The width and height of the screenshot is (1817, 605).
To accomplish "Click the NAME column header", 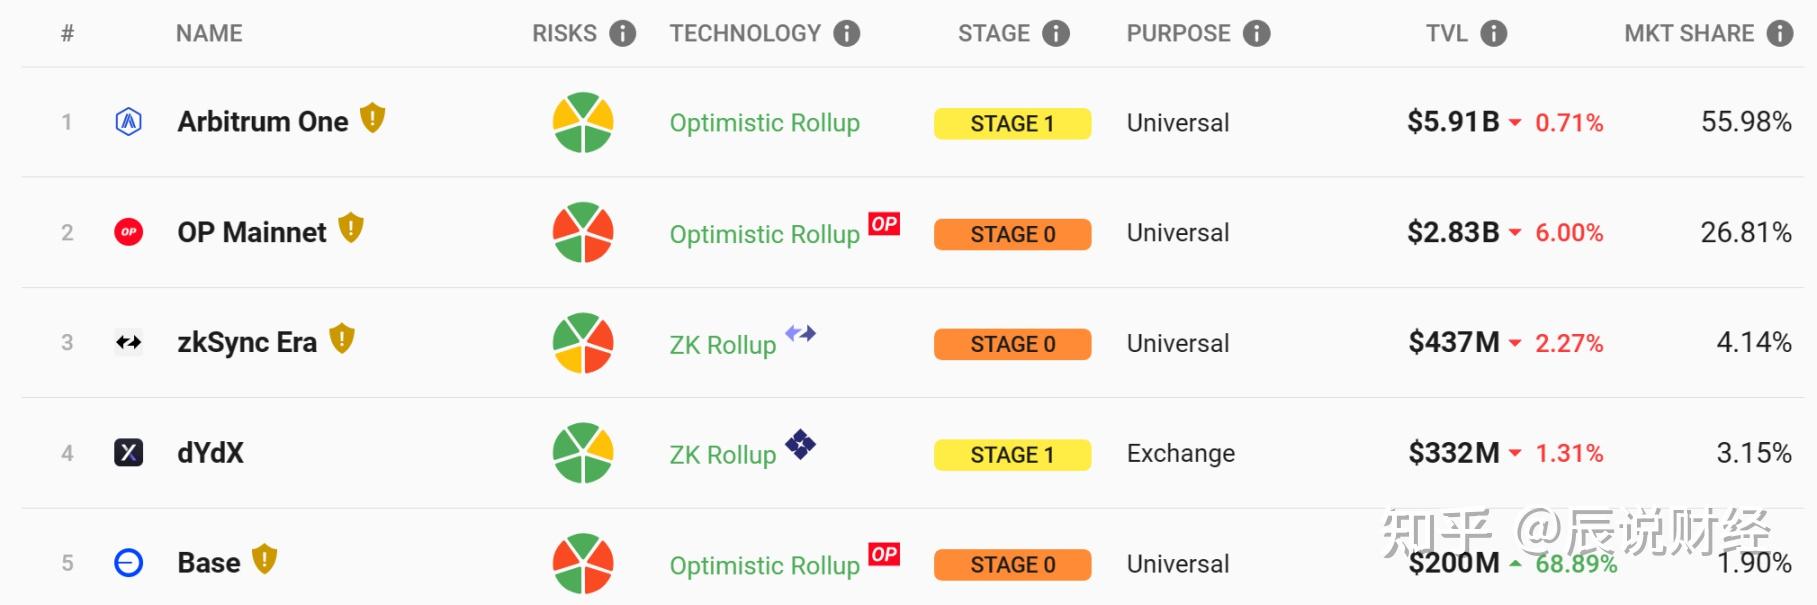I will [x=209, y=34].
